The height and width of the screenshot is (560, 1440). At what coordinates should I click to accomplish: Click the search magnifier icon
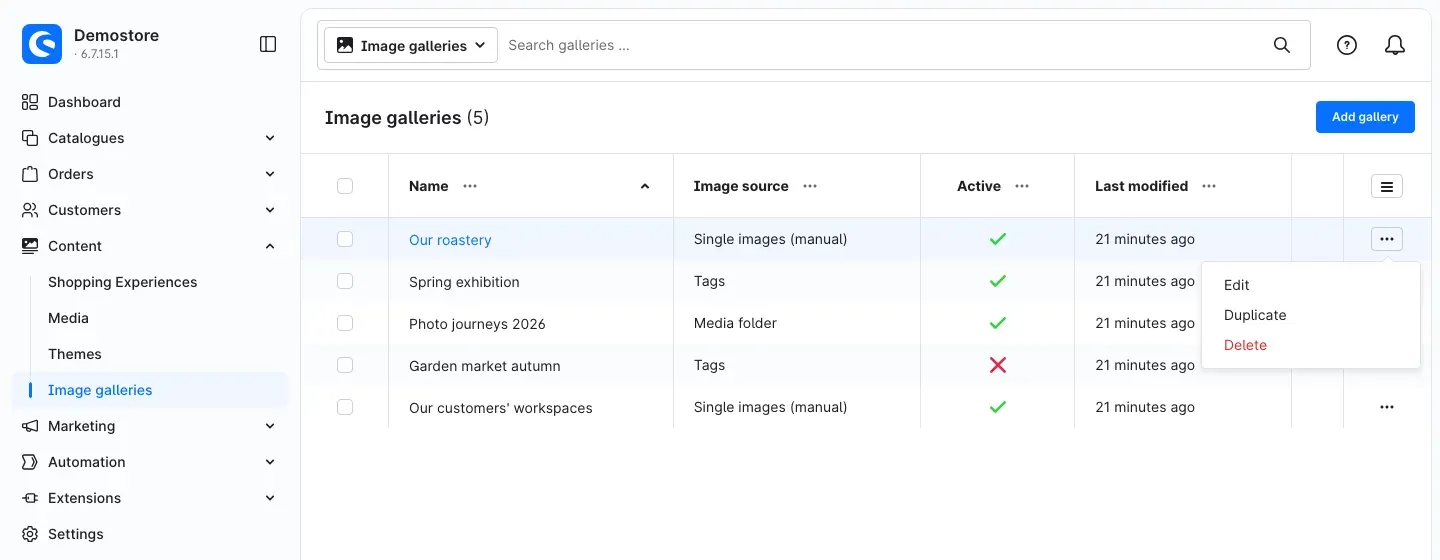1281,45
